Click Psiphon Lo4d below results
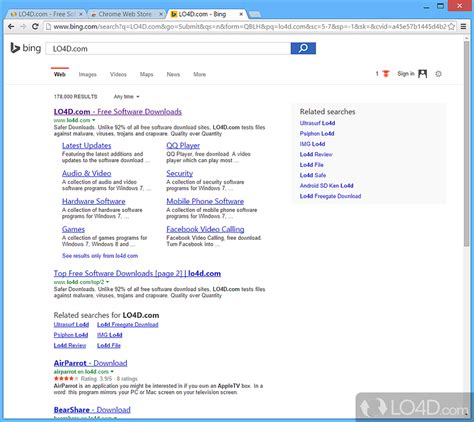Viewport: 474px width, 422px height. tap(71, 335)
